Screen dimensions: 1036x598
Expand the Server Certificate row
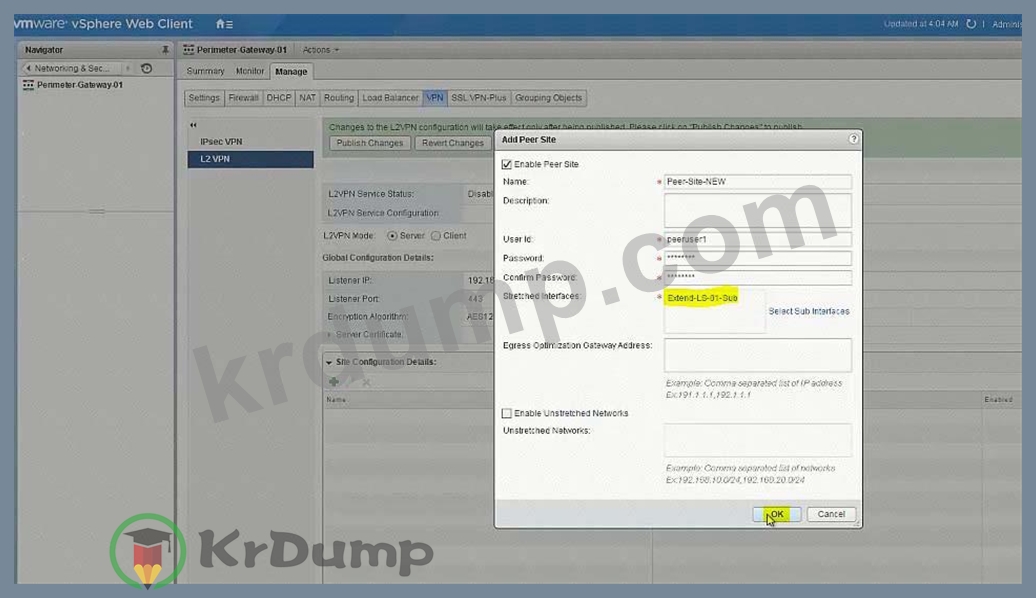point(329,335)
